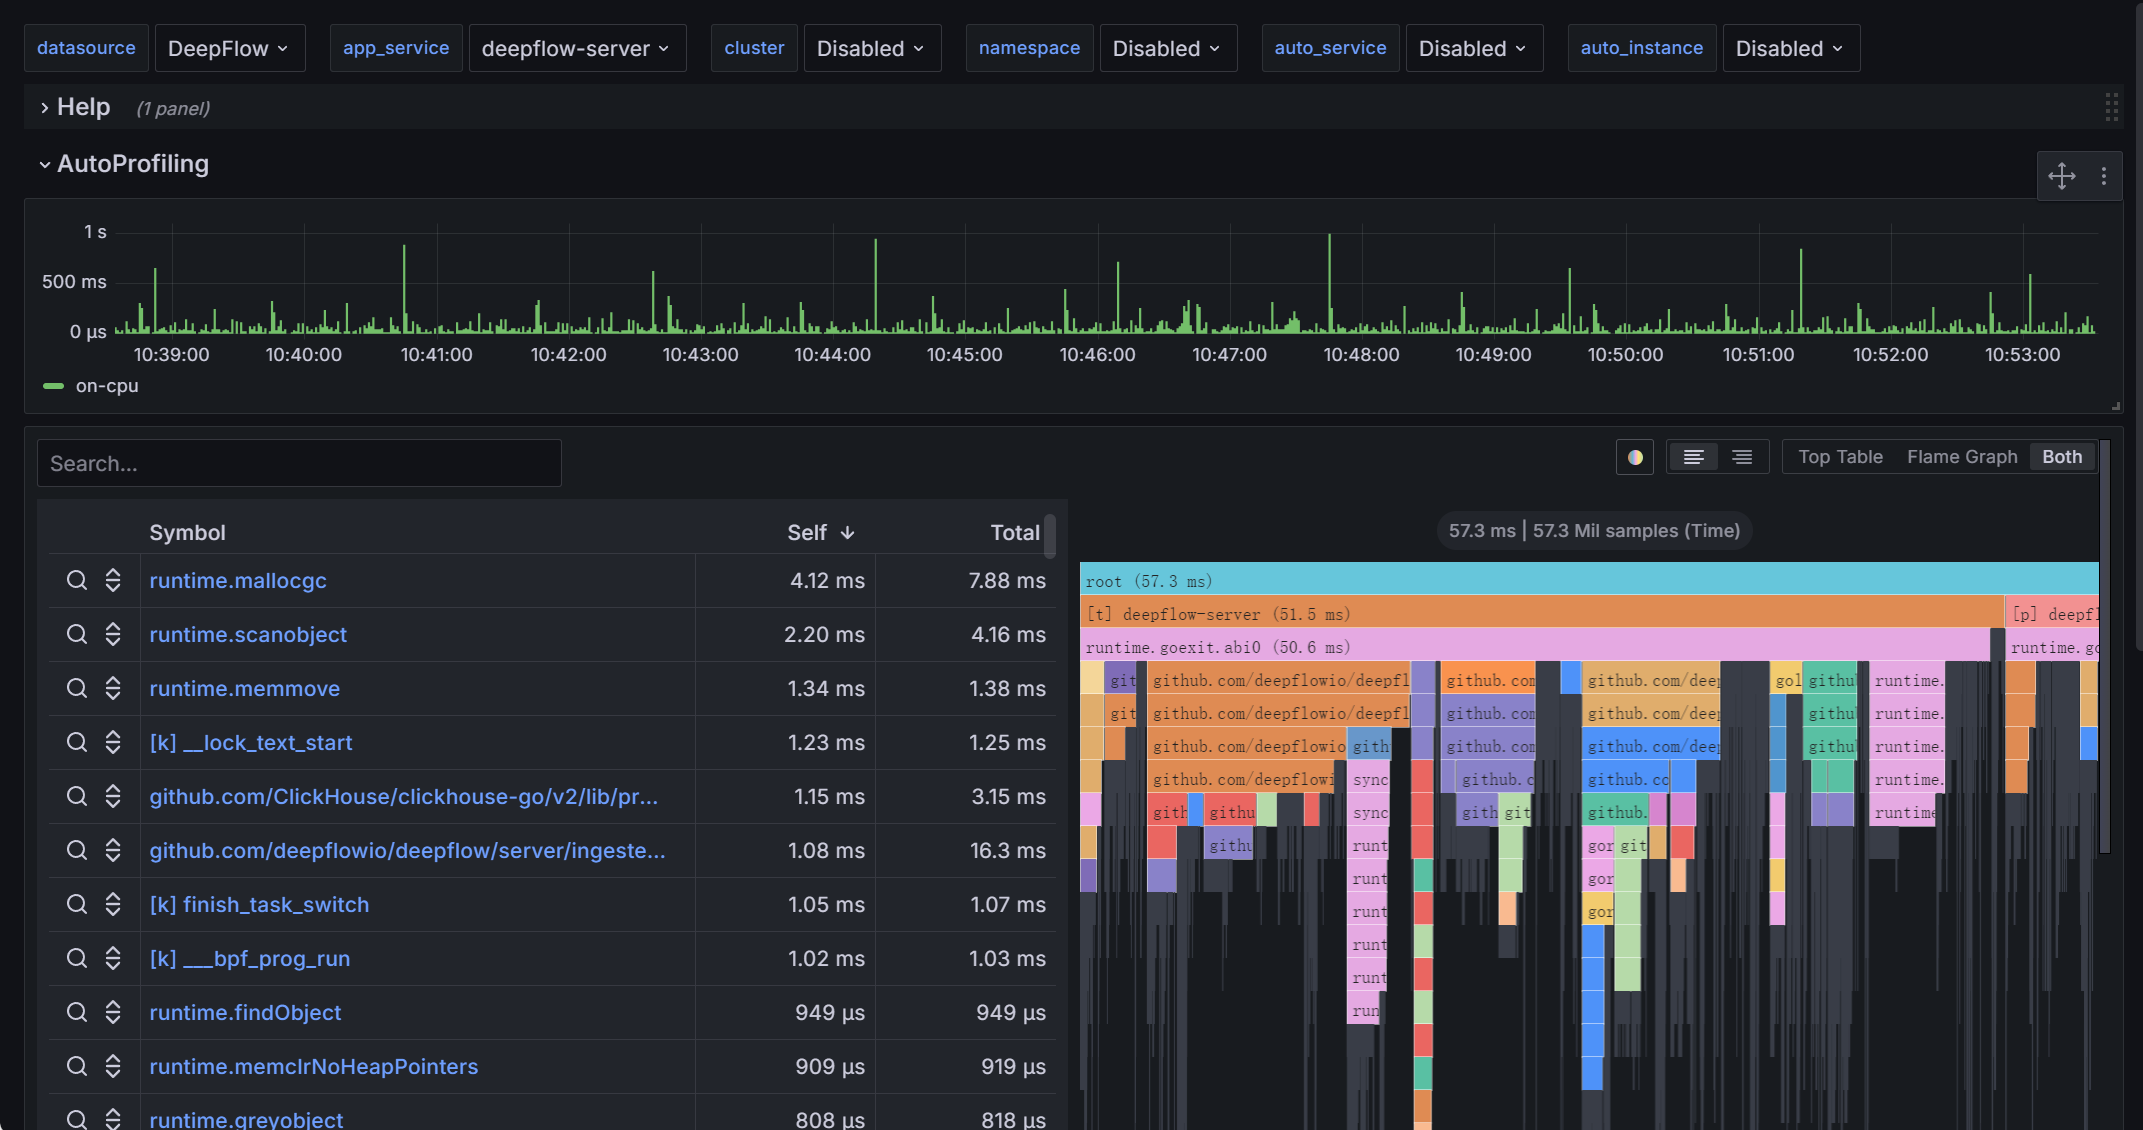The width and height of the screenshot is (2143, 1130).
Task: Select right text align for flame graph labels
Action: pos(1742,457)
